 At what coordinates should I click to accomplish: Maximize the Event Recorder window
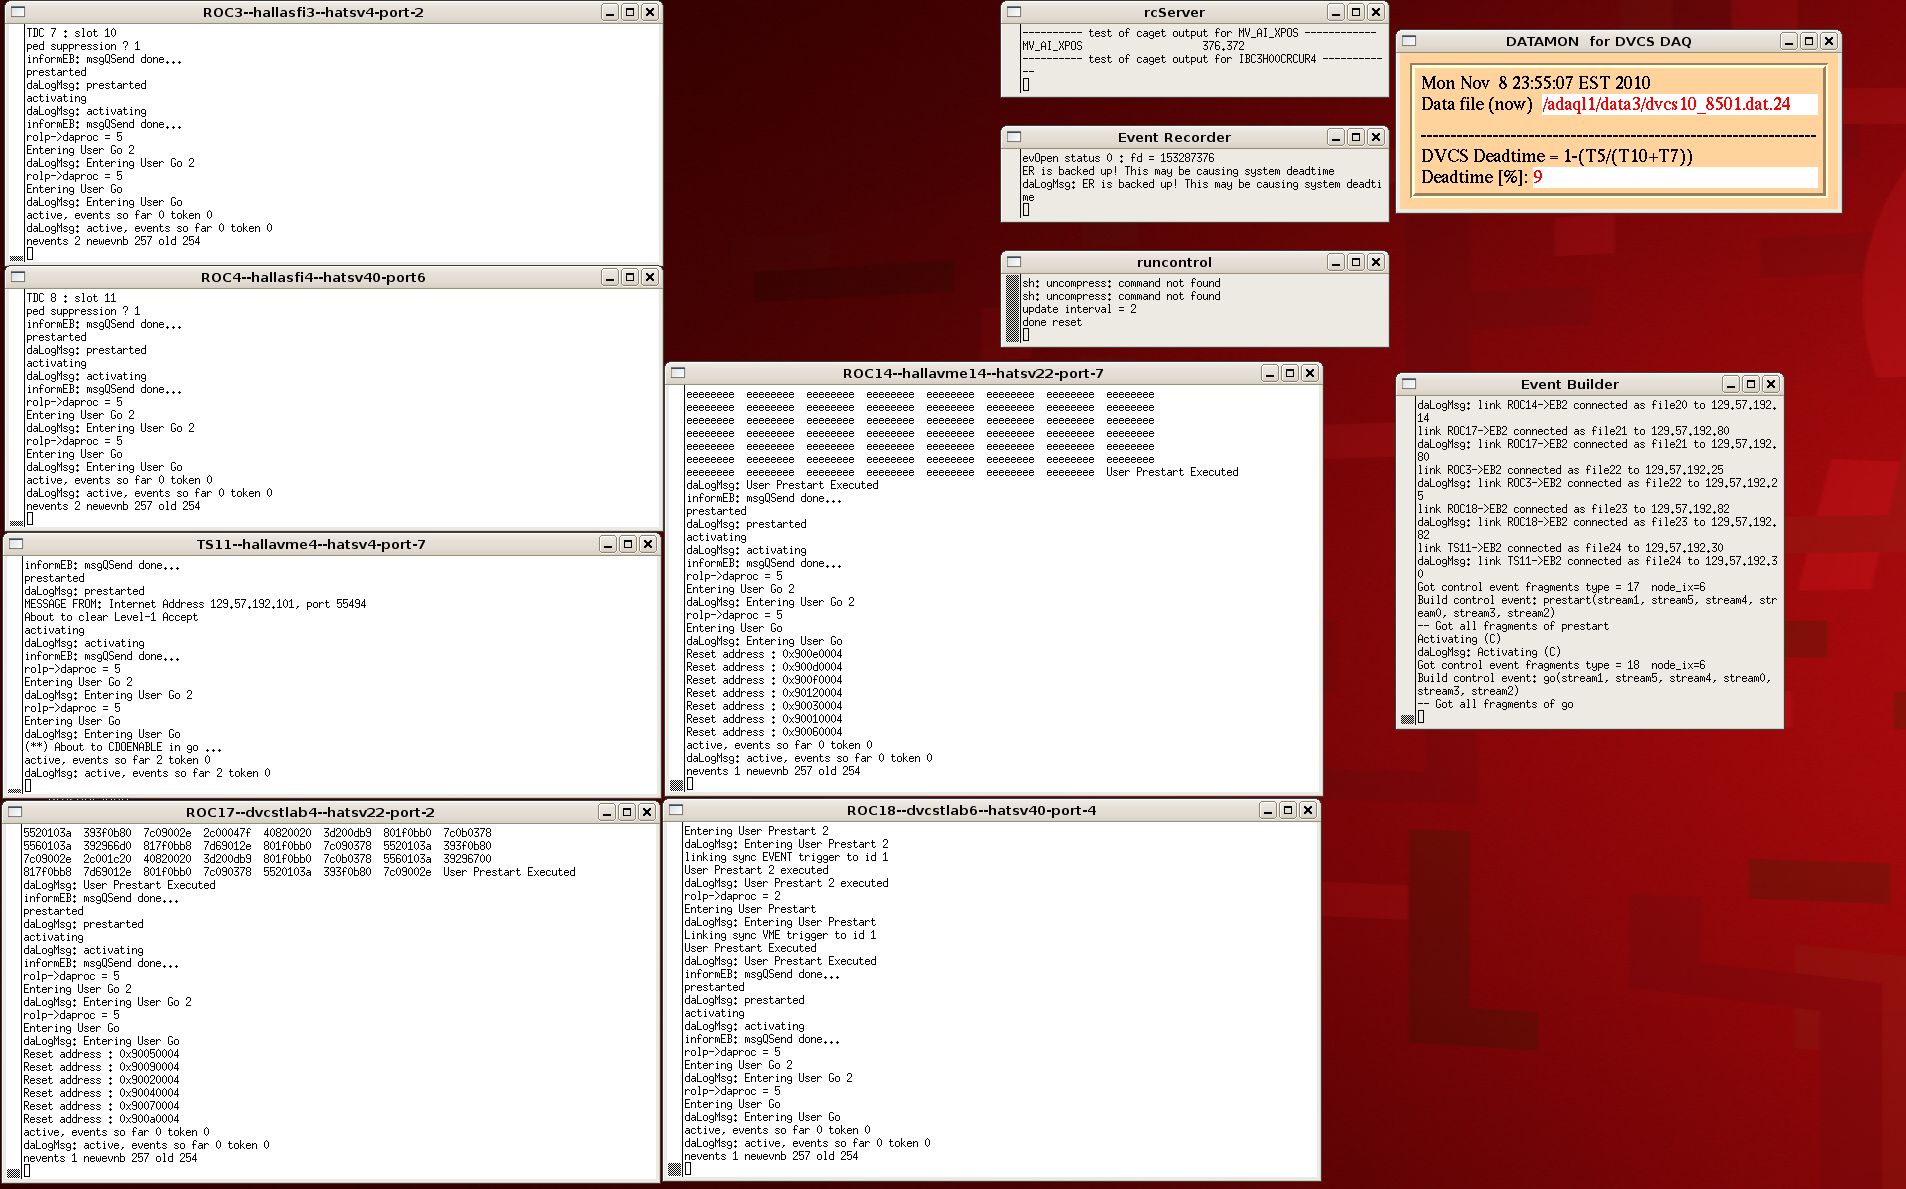pyautogui.click(x=1356, y=137)
